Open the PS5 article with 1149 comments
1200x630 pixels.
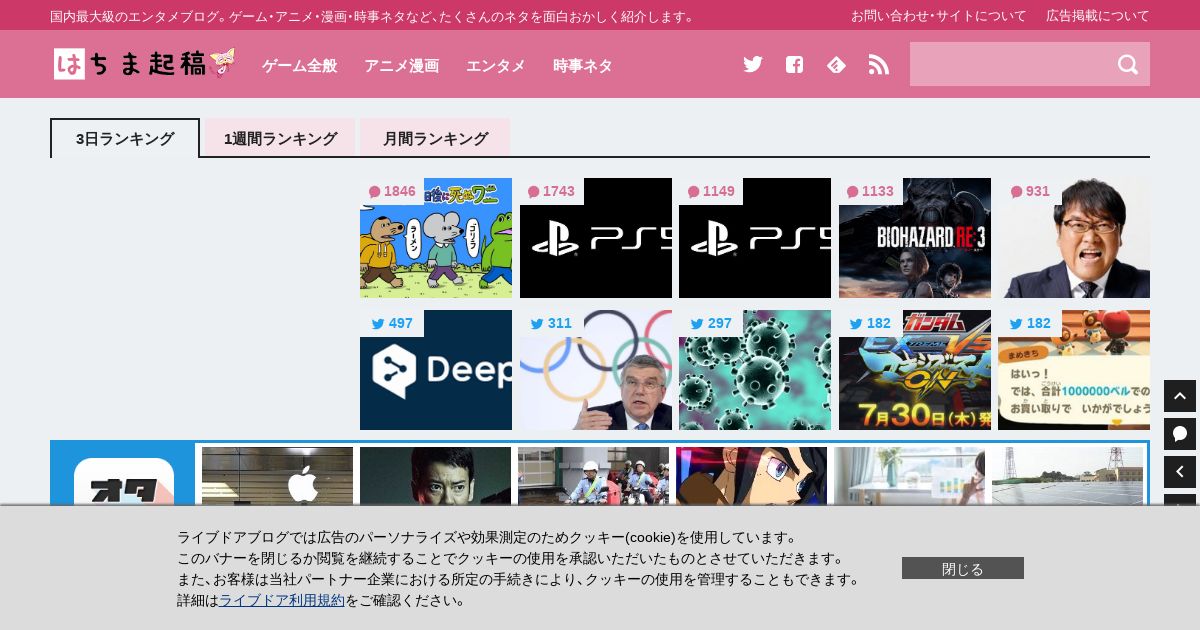755,238
